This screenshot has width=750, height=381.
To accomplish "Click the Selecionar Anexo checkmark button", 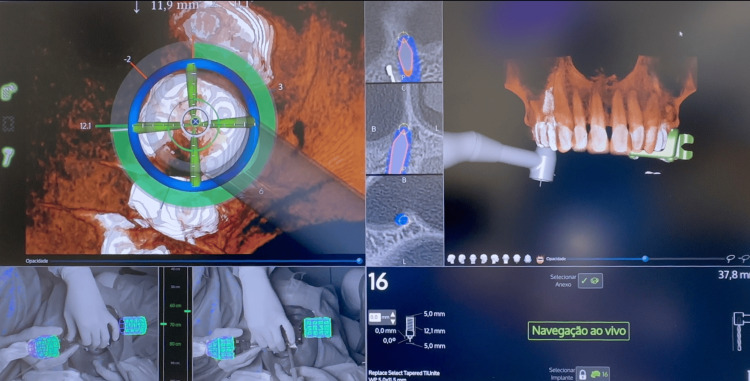I will tap(590, 281).
